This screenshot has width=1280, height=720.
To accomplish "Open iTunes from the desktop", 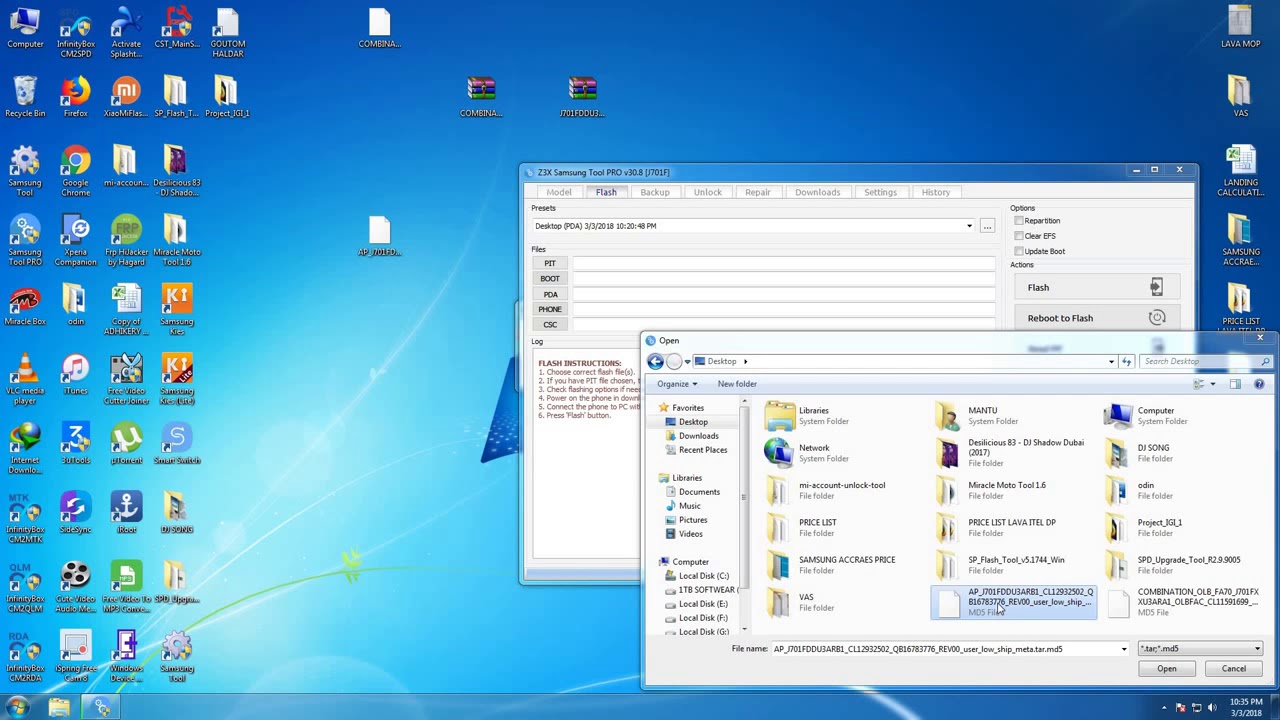I will [x=75, y=375].
